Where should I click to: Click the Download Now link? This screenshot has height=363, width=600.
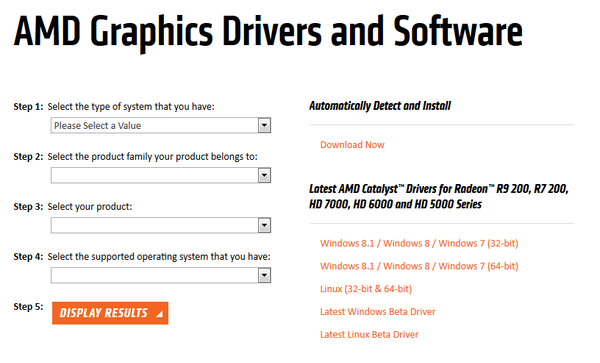tap(352, 145)
